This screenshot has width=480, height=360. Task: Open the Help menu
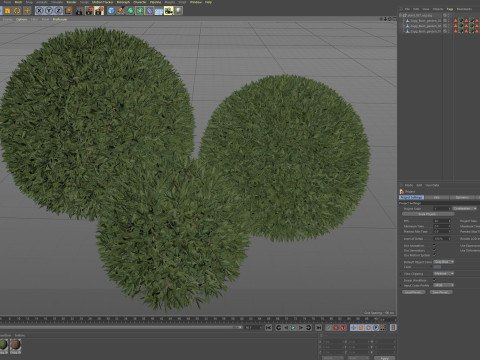(x=208, y=2)
